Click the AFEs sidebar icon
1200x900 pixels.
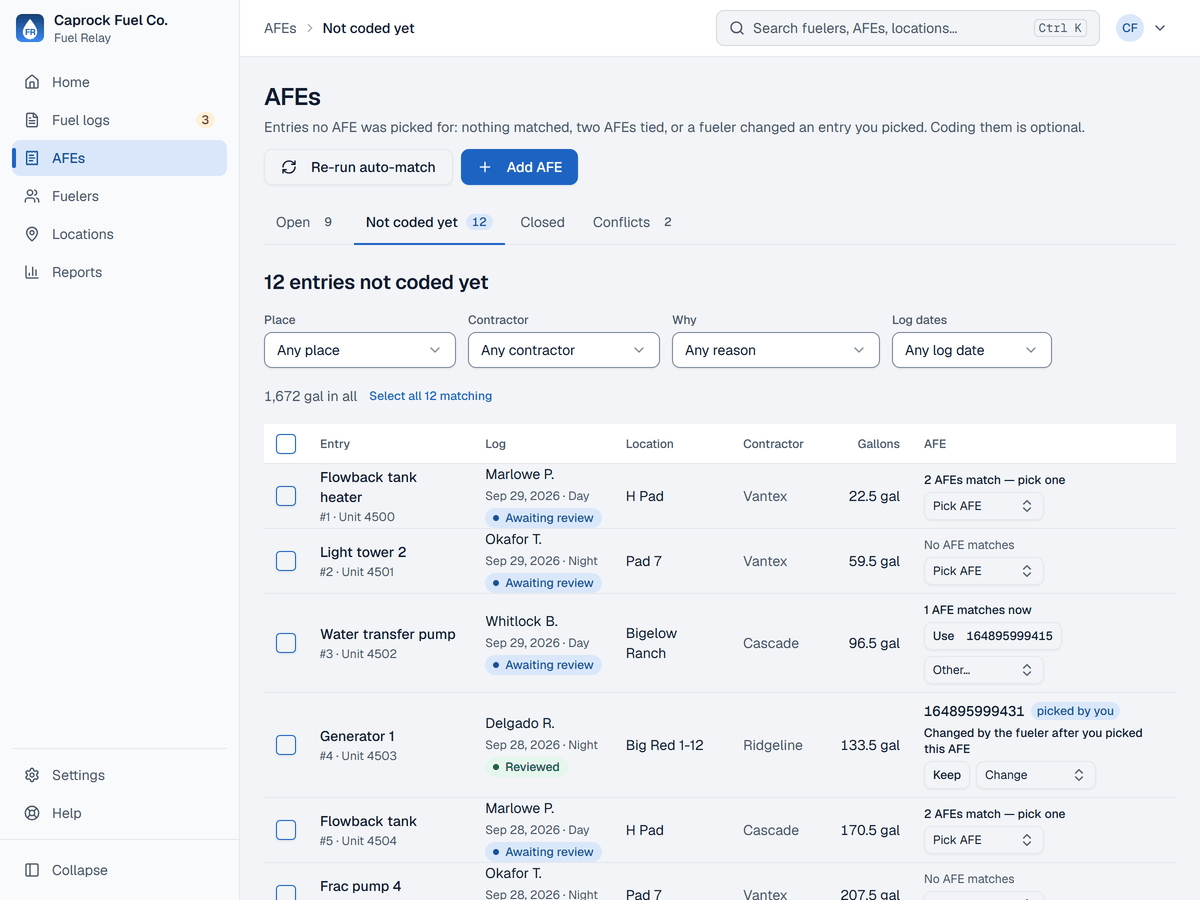32,158
